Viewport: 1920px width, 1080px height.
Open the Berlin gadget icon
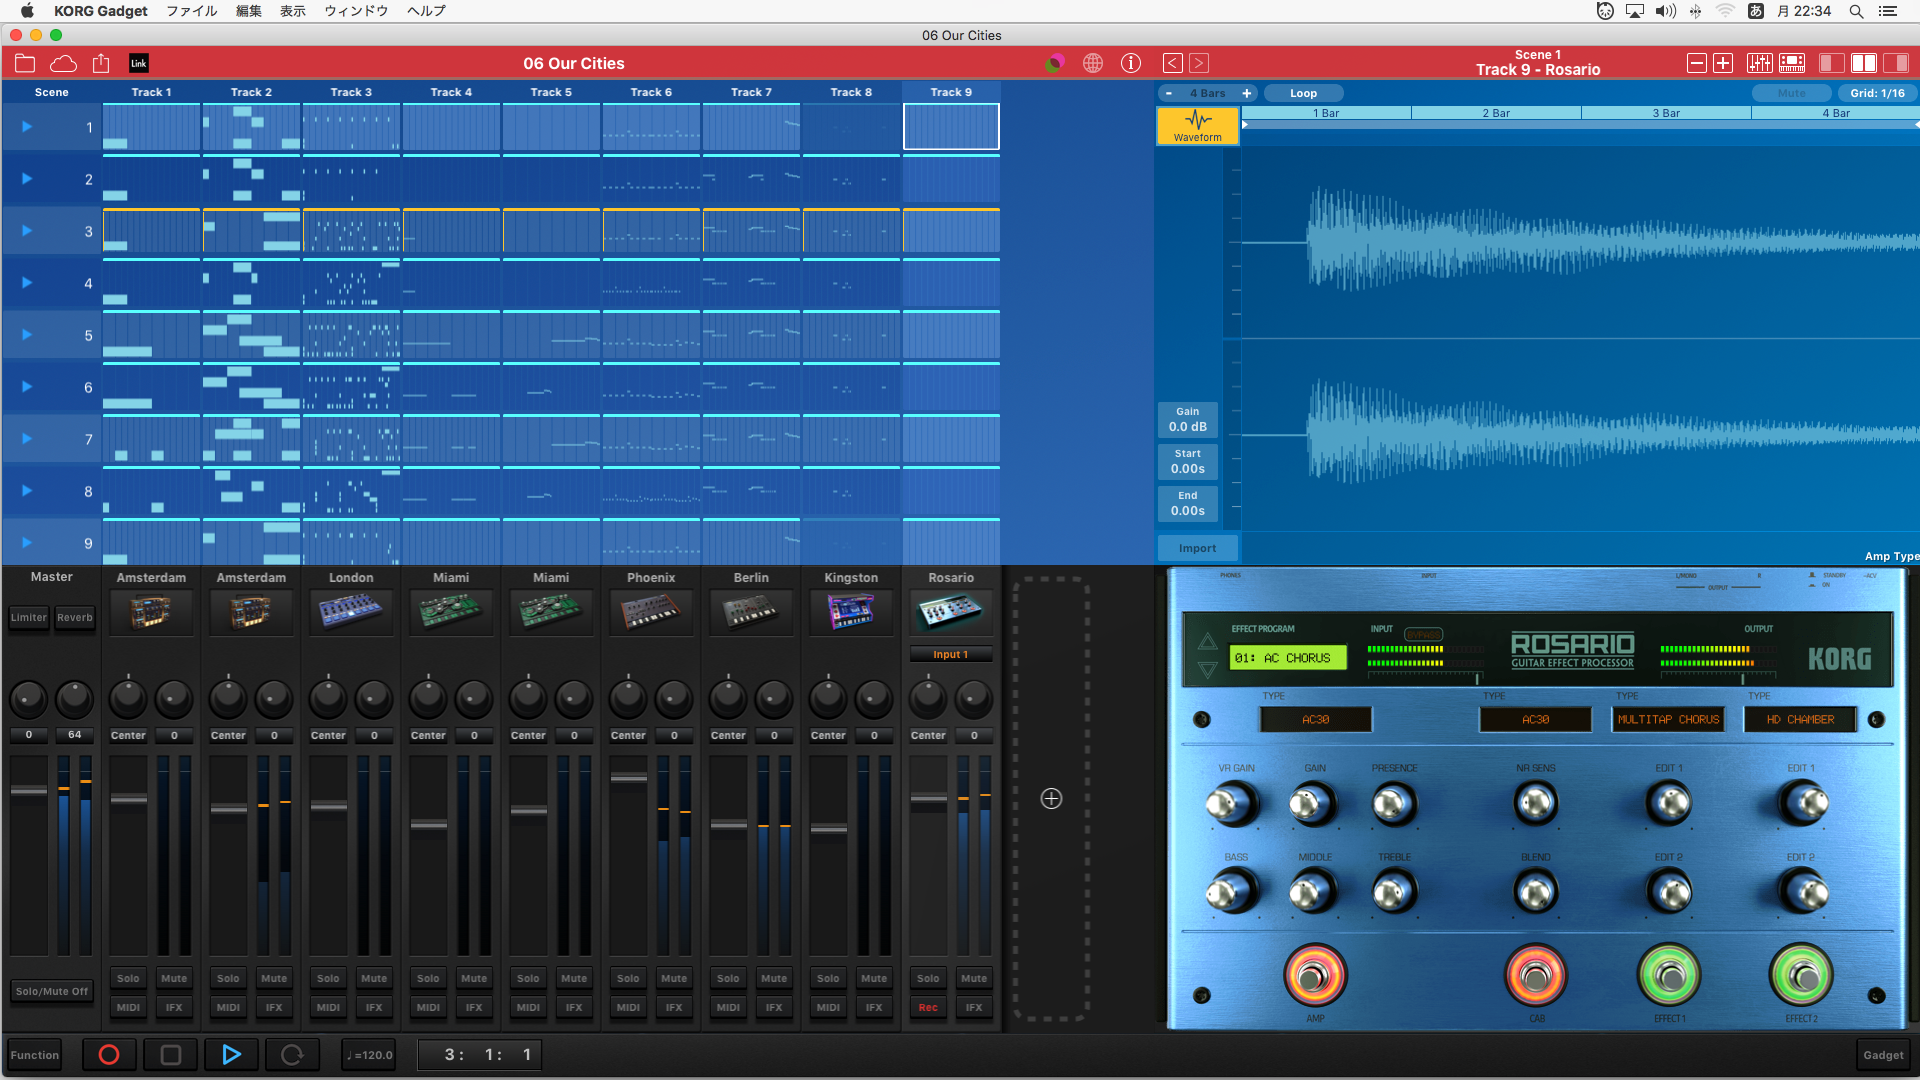click(751, 612)
